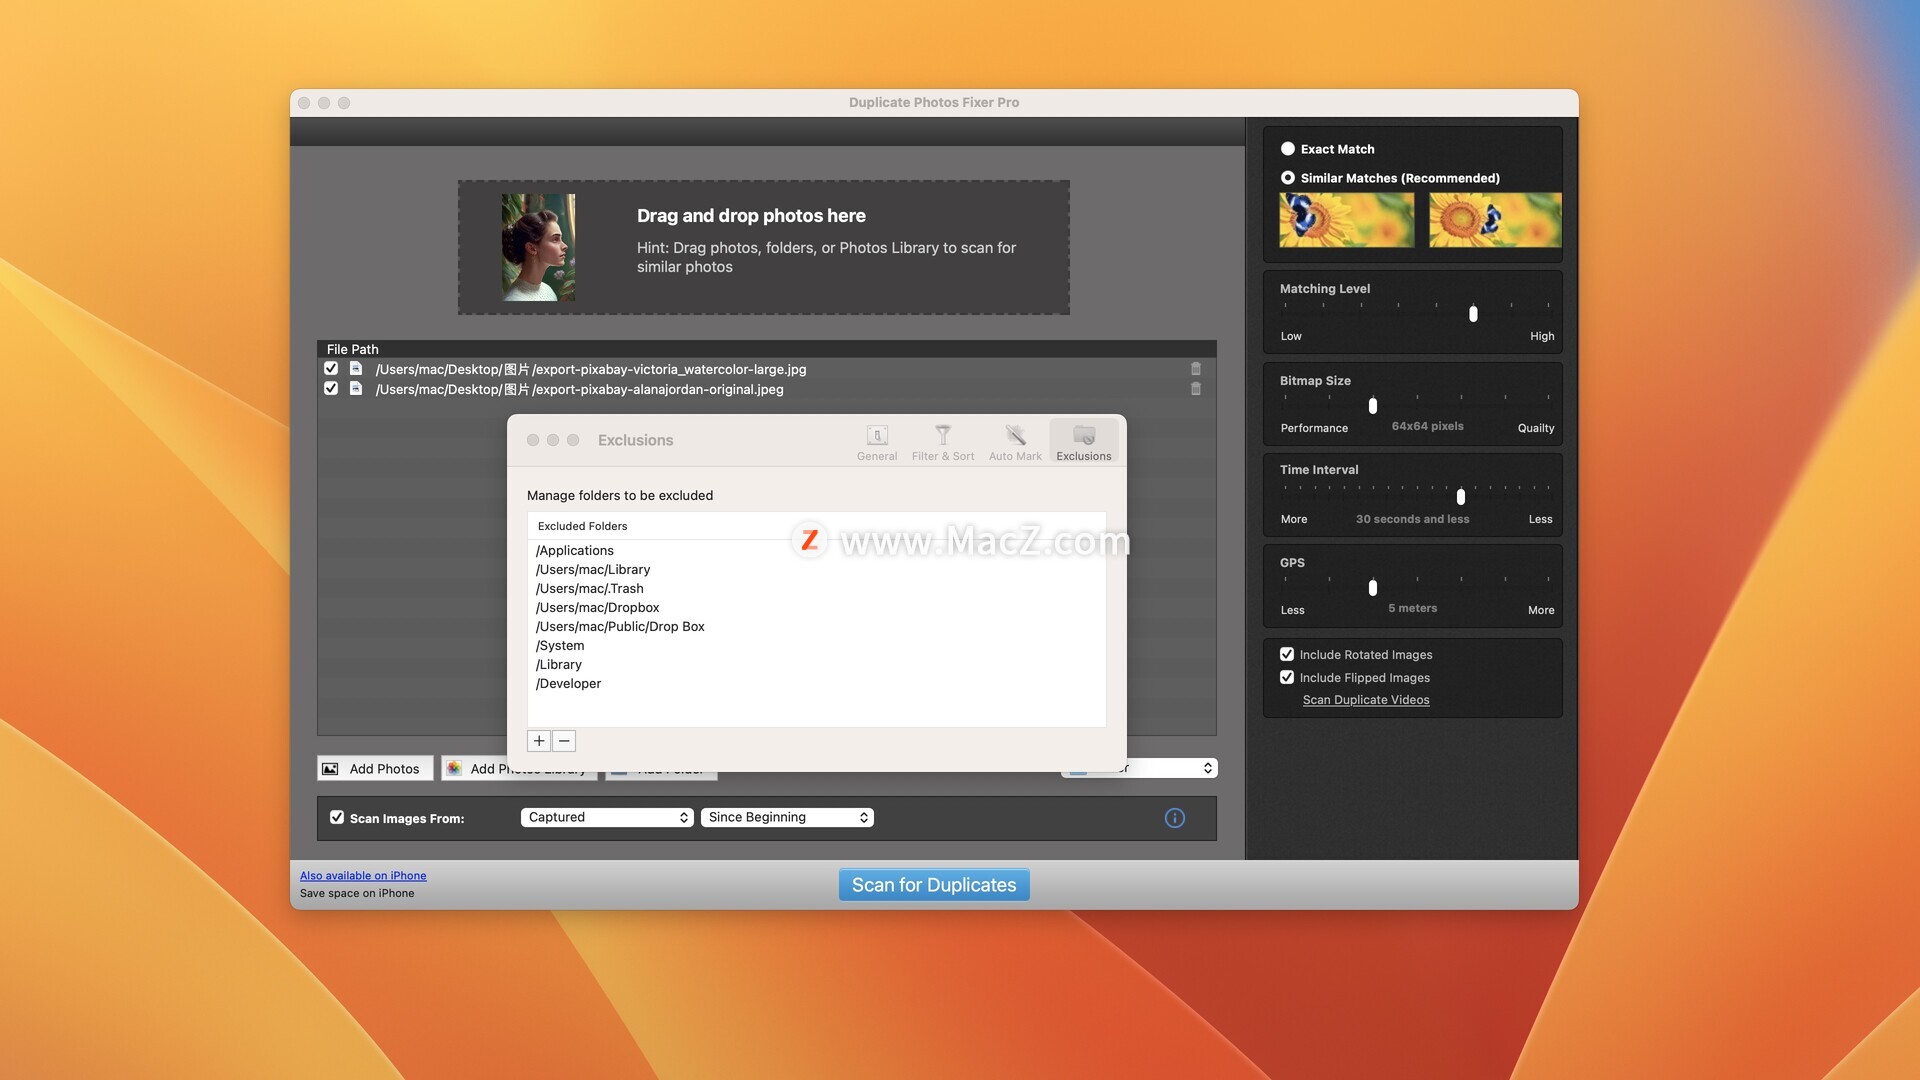Delete the alanajordan-original.jpeg file row

coord(1196,389)
